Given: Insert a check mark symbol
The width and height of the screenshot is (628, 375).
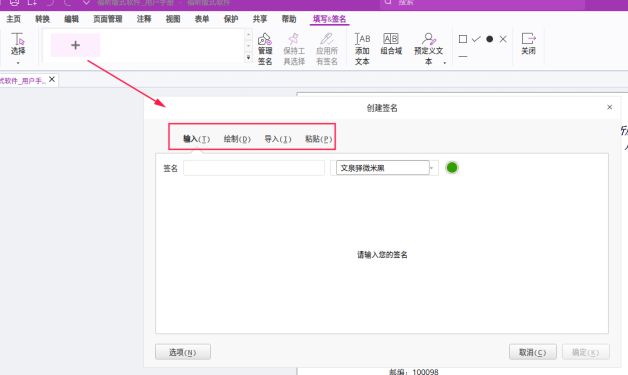Looking at the screenshot, I should tap(476, 39).
